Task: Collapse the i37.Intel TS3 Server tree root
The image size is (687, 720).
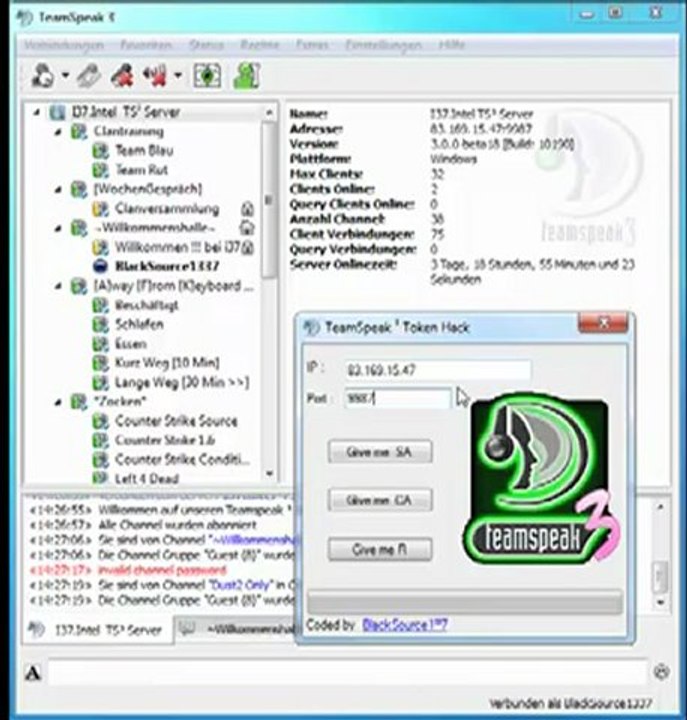Action: click(x=37, y=112)
